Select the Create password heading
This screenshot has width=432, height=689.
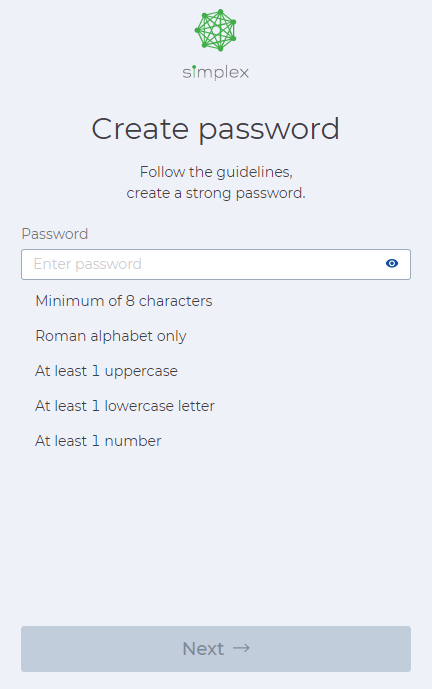[215, 129]
